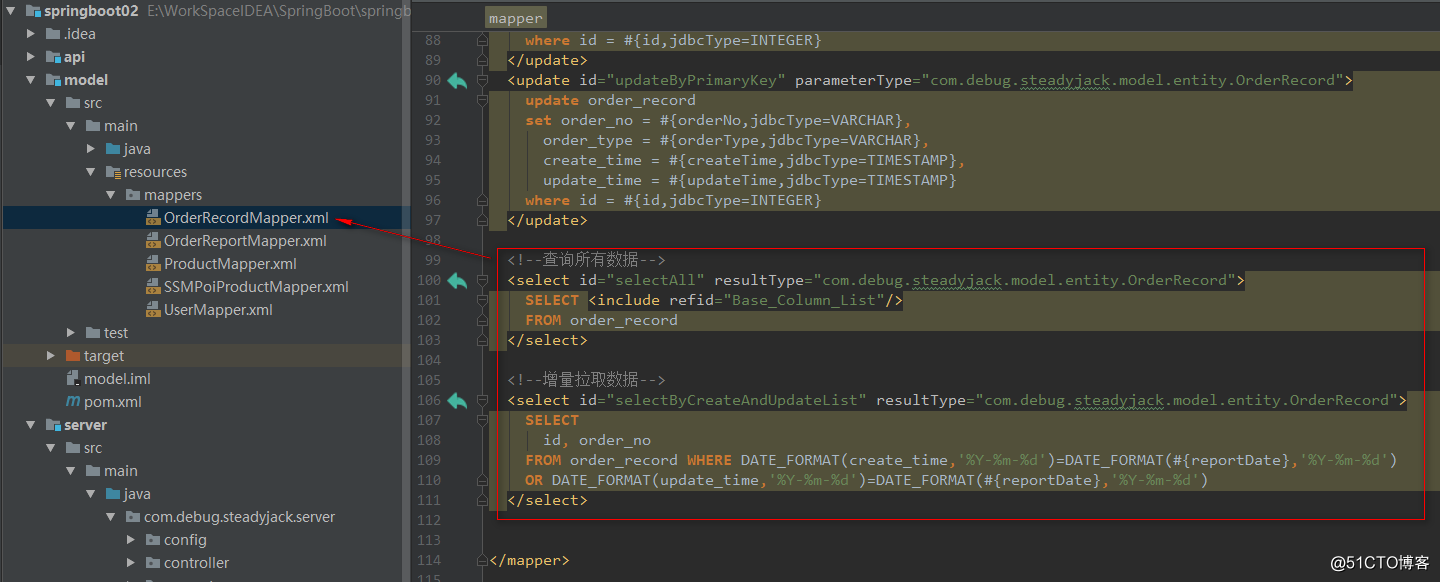Collapse main folder arrow under server
This screenshot has height=582, width=1440.
71,471
